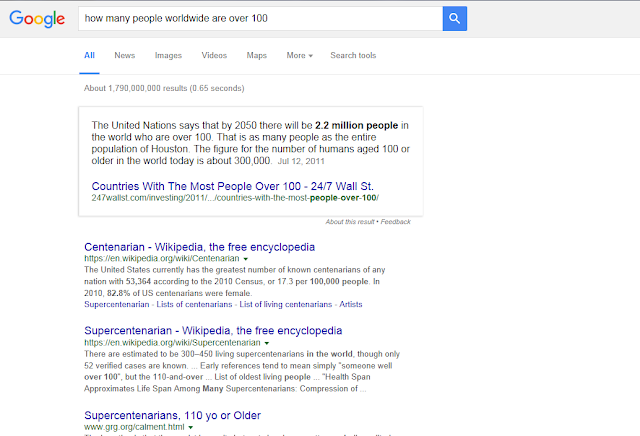Click the 'Jul 12, 2011' date in snippet

[301, 161]
